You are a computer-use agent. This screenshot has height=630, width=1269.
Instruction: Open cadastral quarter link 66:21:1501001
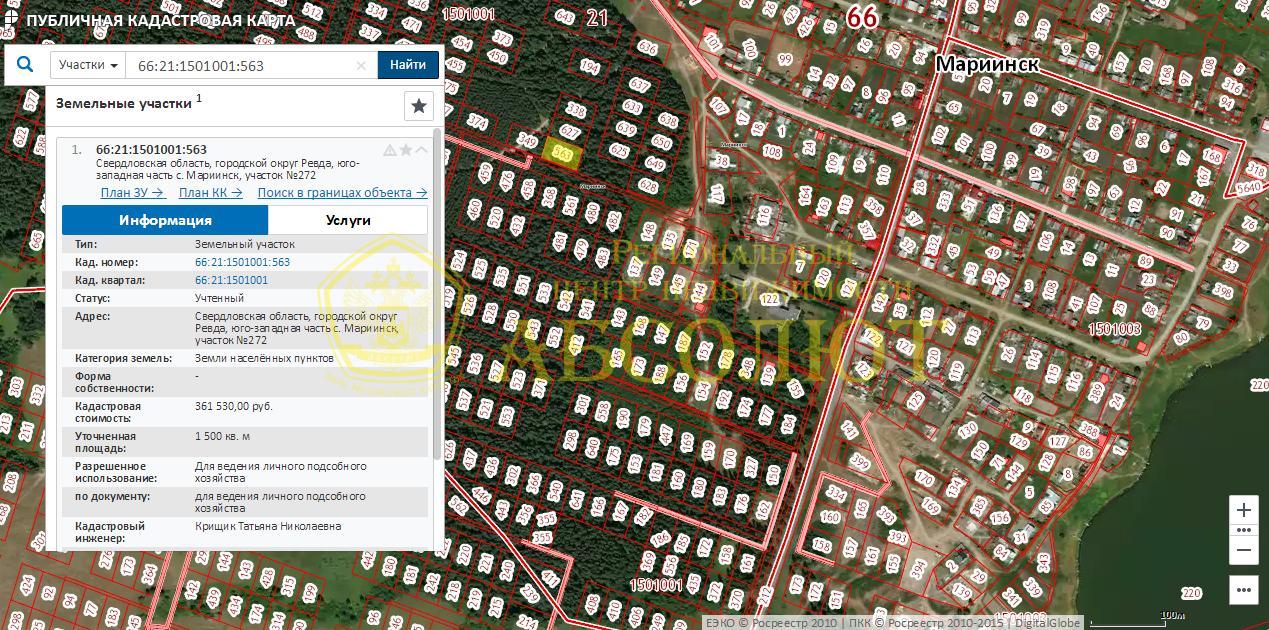pyautogui.click(x=231, y=280)
